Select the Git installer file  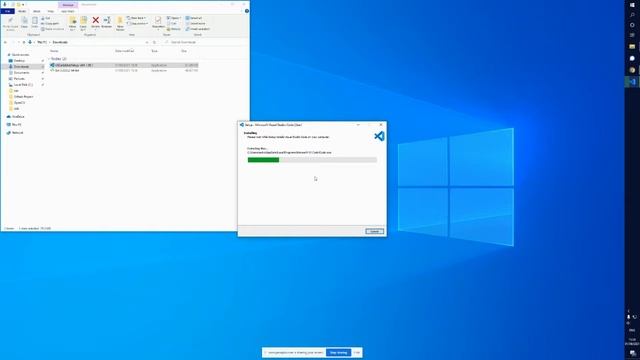coord(123,71)
